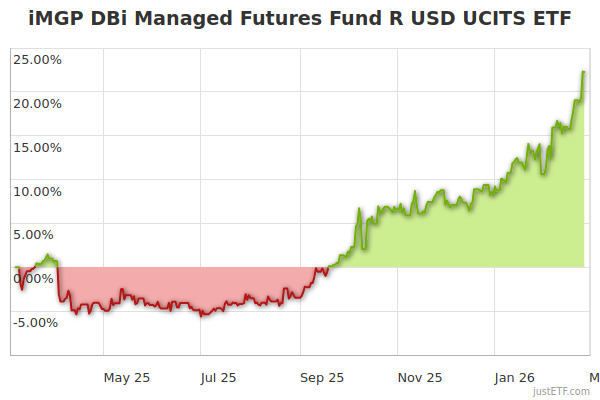This screenshot has width=600, height=400.
Task: Click the 0.00% y-axis label
Action: (x=40, y=279)
